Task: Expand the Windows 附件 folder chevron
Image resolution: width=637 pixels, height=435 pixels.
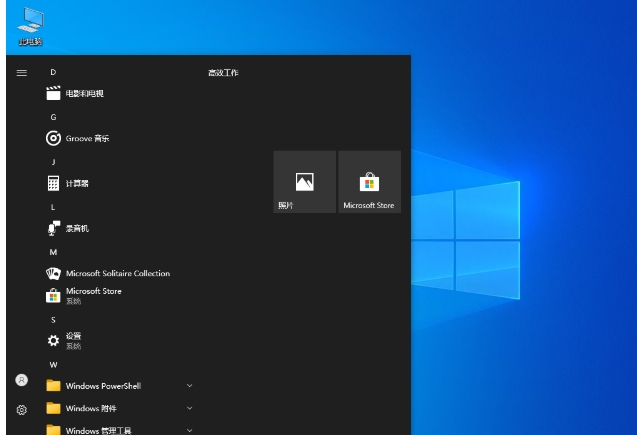Action: click(x=189, y=408)
